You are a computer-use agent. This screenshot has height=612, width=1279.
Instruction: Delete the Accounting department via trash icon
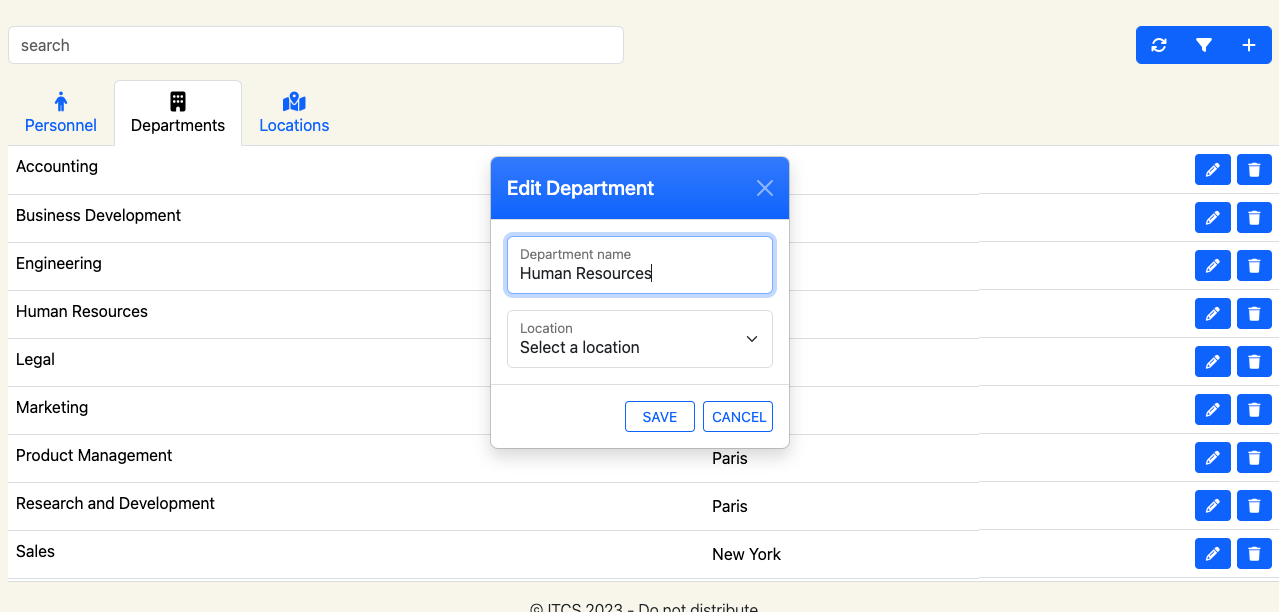pos(1254,170)
